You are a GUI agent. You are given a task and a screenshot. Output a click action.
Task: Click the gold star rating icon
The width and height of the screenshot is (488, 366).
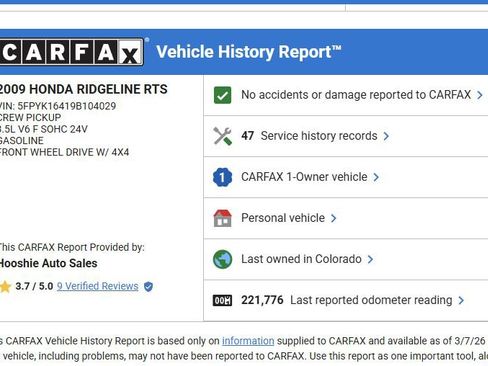(5, 286)
